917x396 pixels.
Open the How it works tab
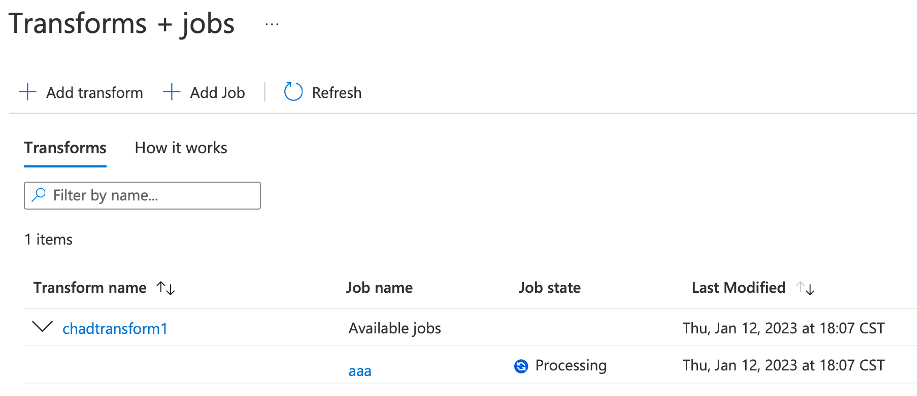pos(181,147)
